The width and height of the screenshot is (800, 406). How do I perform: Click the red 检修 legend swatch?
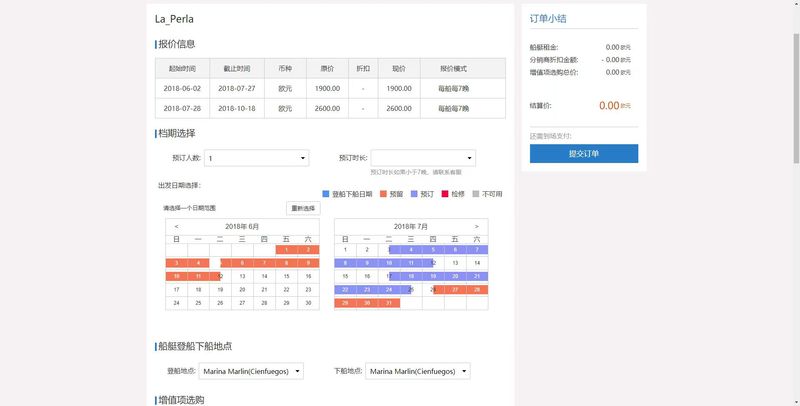pyautogui.click(x=445, y=194)
